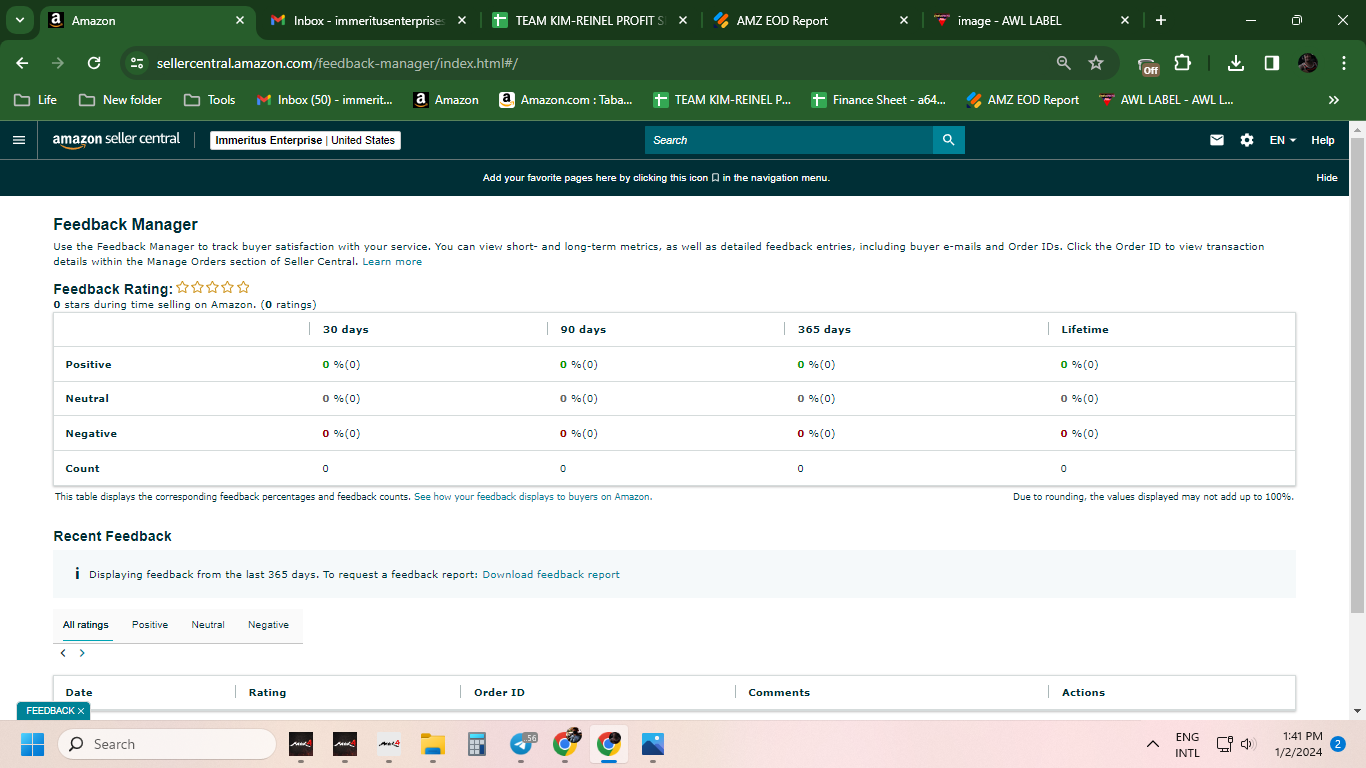Click the Windows Start button

click(x=33, y=744)
